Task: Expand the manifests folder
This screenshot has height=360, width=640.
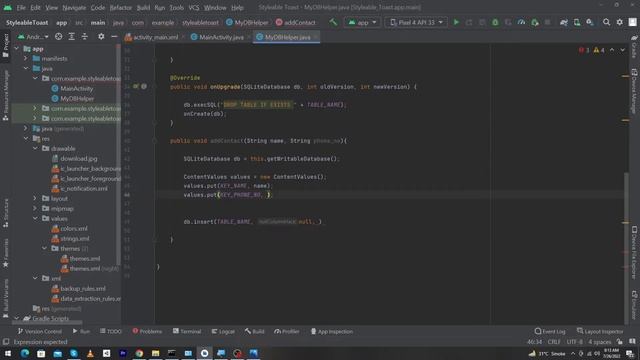Action: point(26,58)
